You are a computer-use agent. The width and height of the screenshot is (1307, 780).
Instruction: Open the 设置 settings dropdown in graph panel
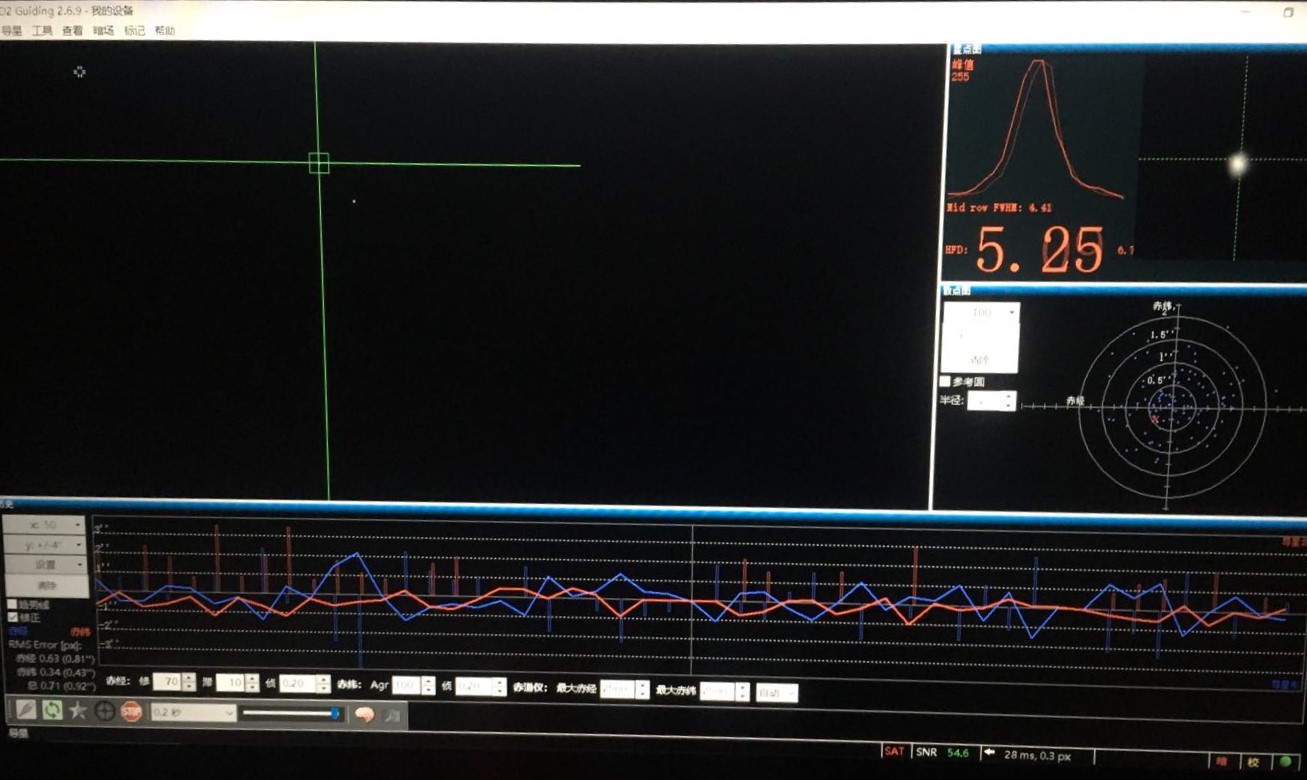[x=45, y=565]
